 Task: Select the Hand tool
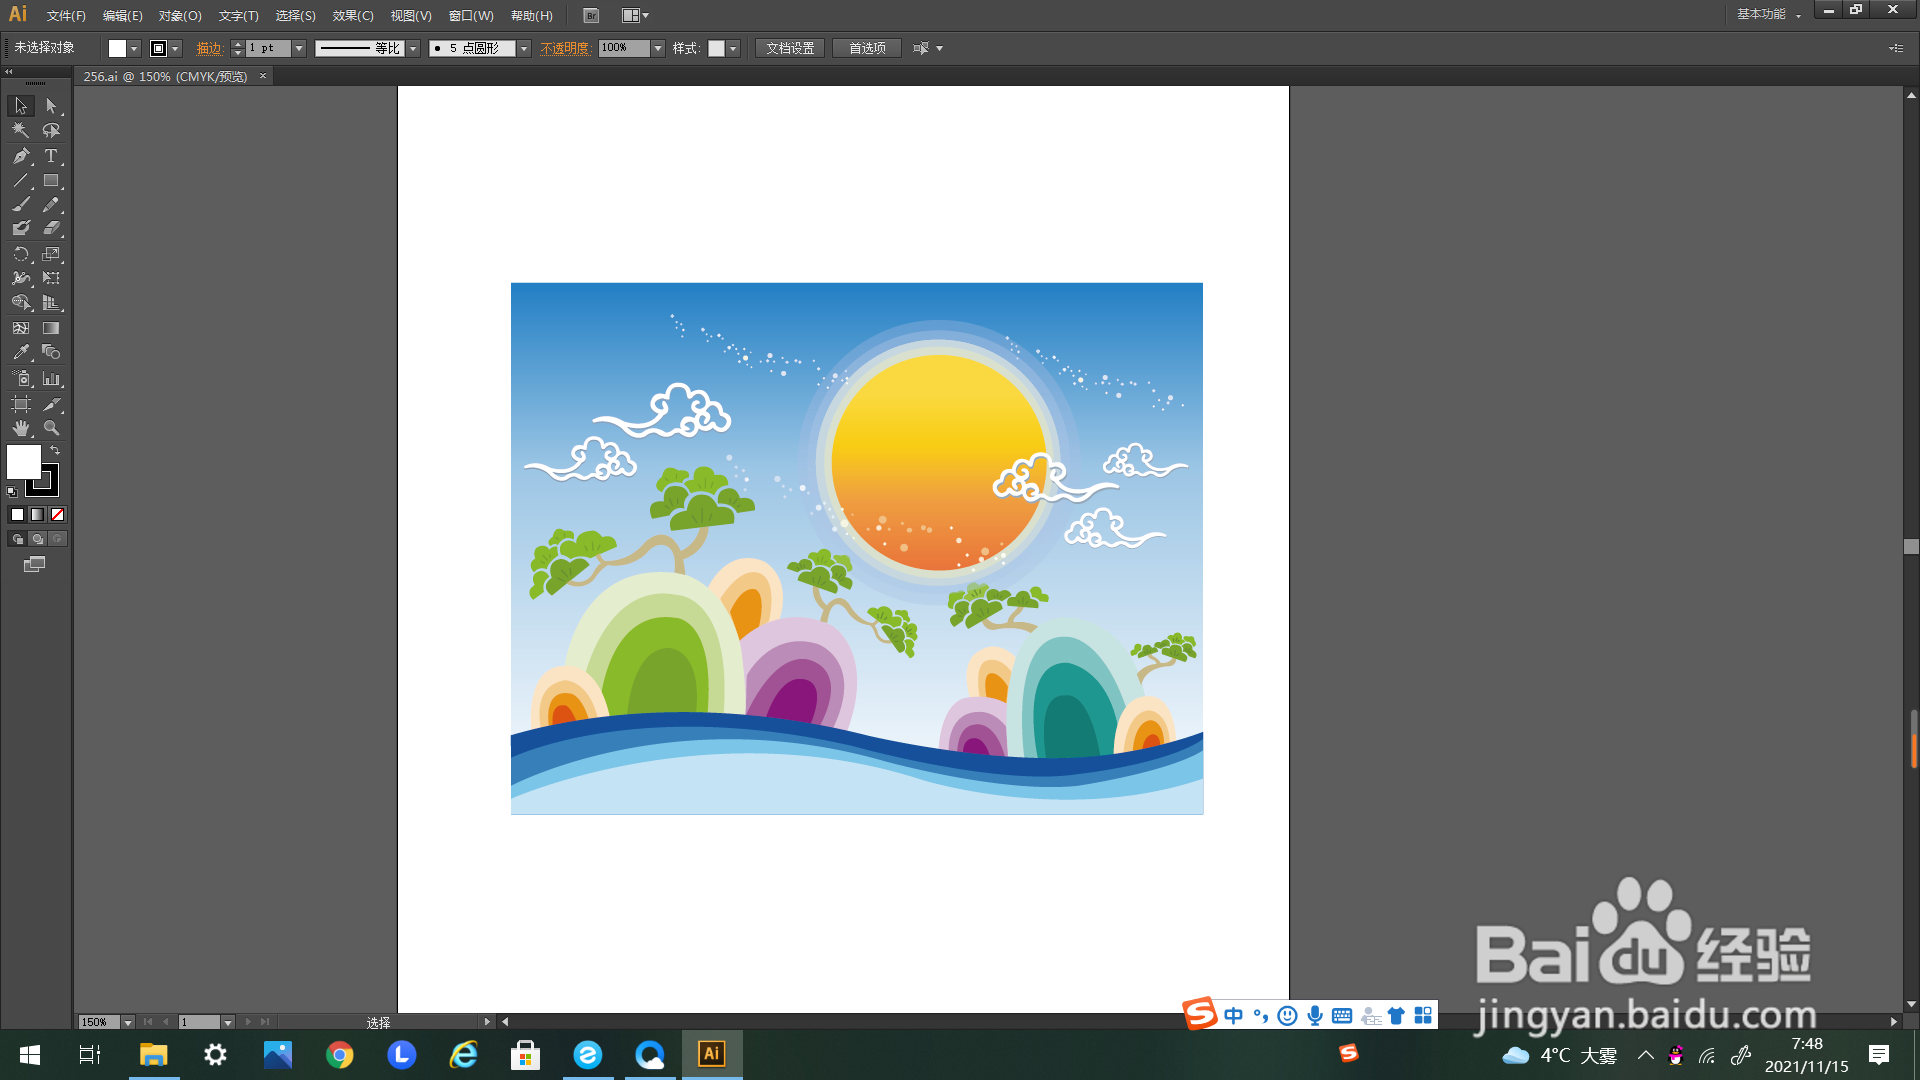pyautogui.click(x=21, y=428)
